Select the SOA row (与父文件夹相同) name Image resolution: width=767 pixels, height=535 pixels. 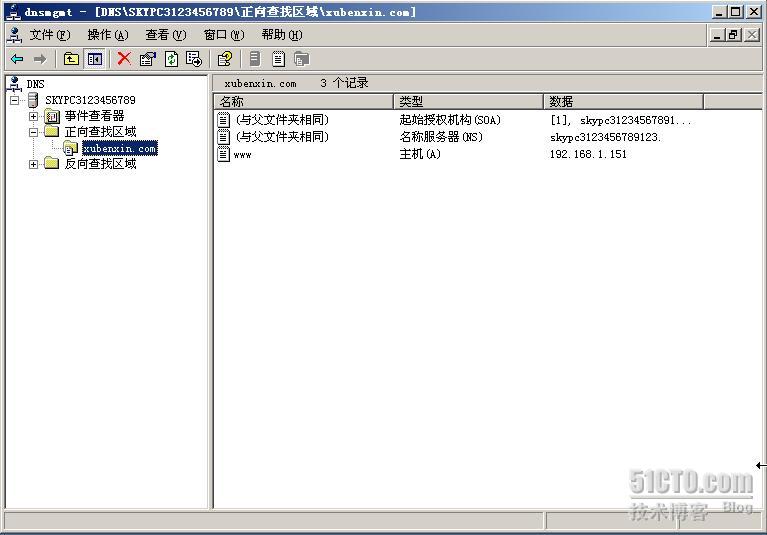282,120
